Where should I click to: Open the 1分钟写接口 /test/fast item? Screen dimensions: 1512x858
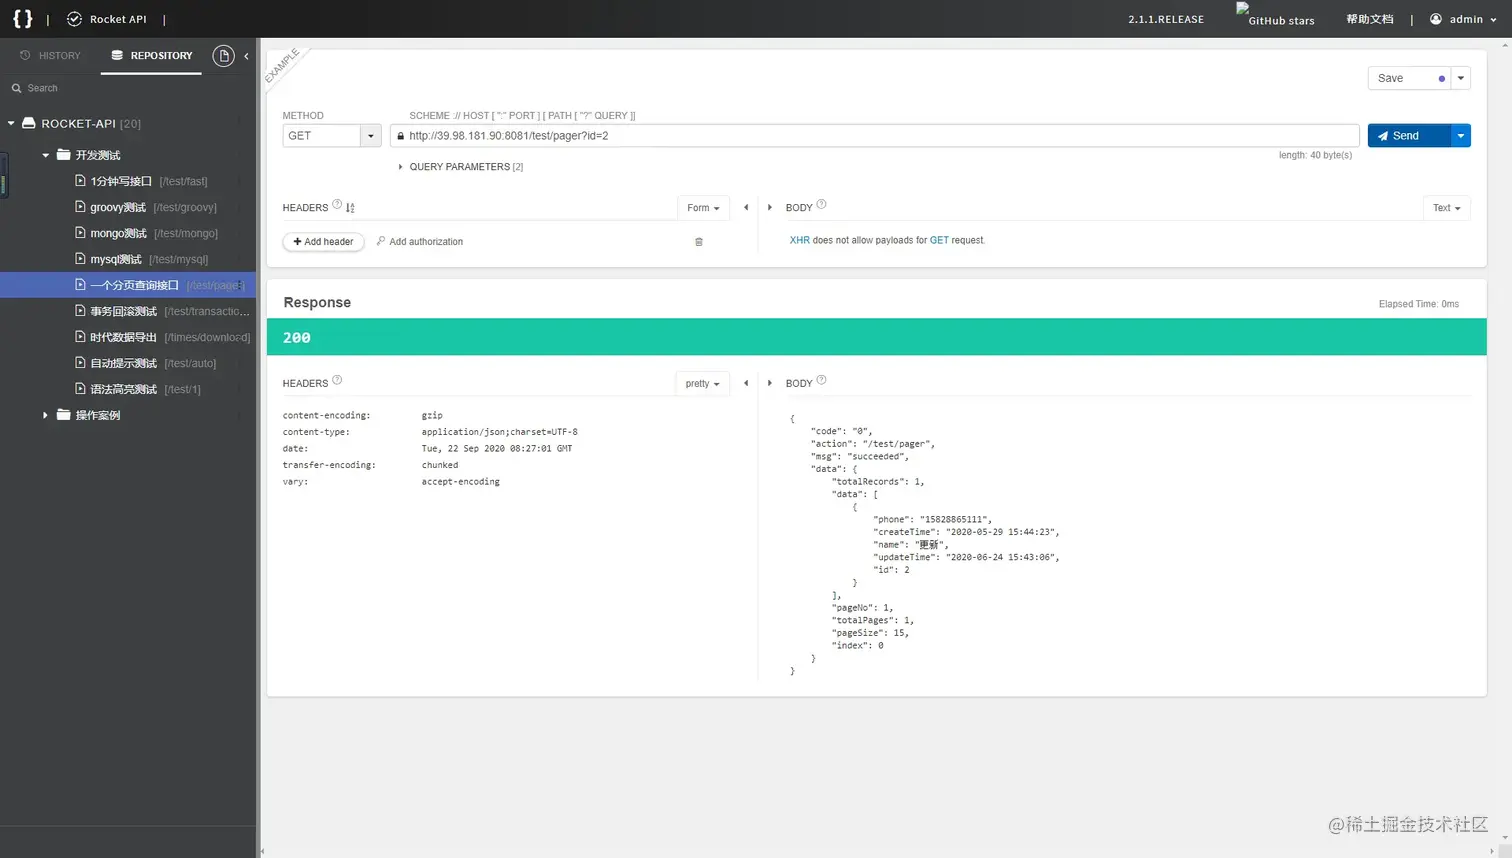click(141, 181)
